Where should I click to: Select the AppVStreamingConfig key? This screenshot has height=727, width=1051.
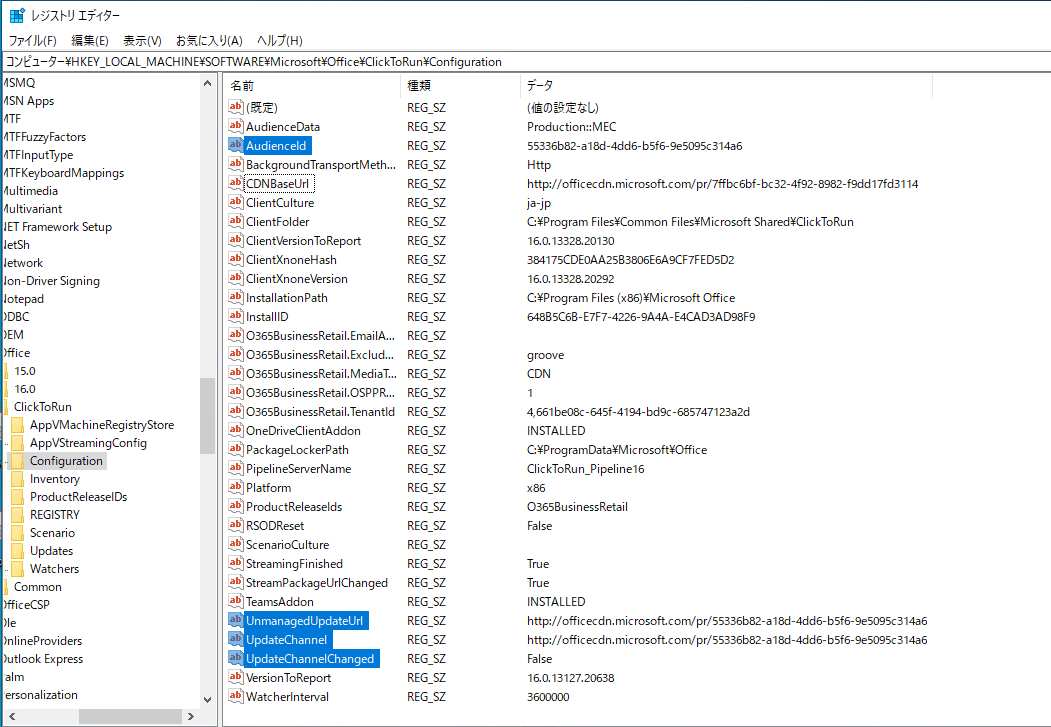(88, 443)
